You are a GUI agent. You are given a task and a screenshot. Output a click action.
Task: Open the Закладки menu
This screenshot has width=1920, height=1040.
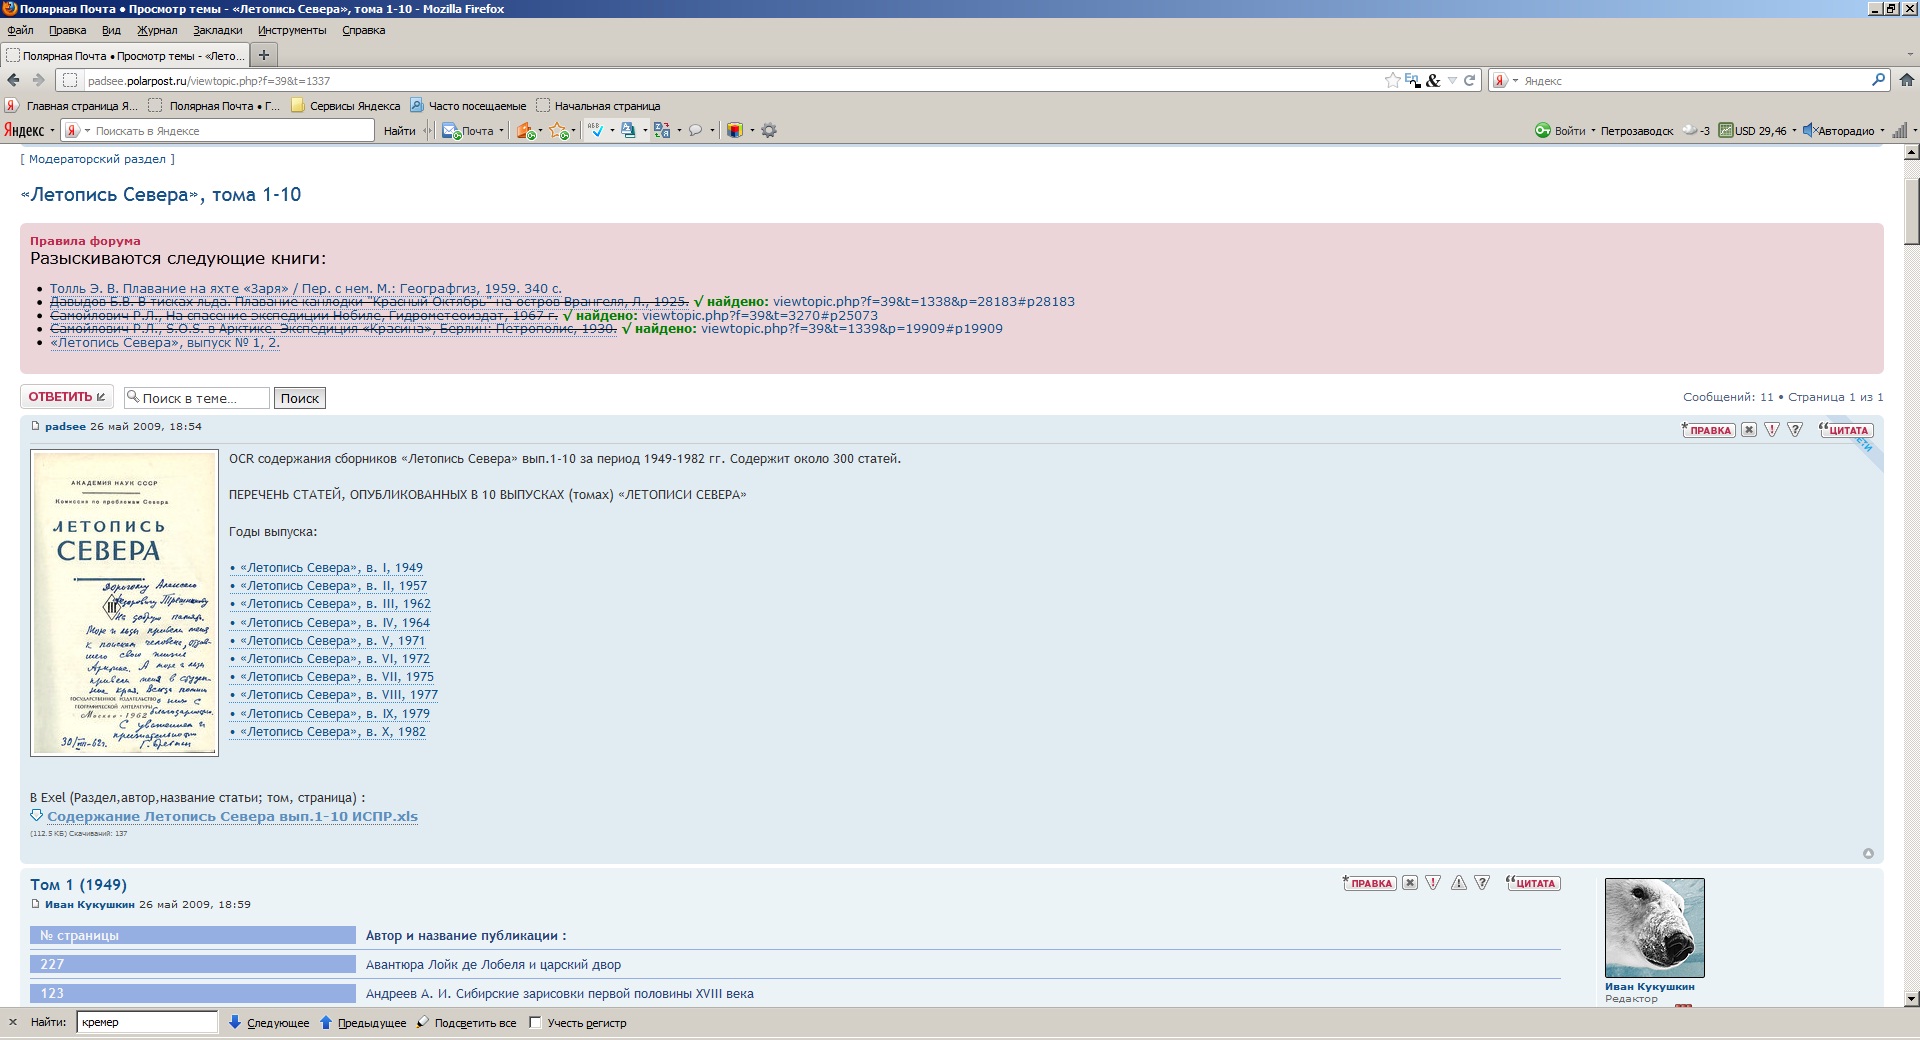pyautogui.click(x=217, y=30)
